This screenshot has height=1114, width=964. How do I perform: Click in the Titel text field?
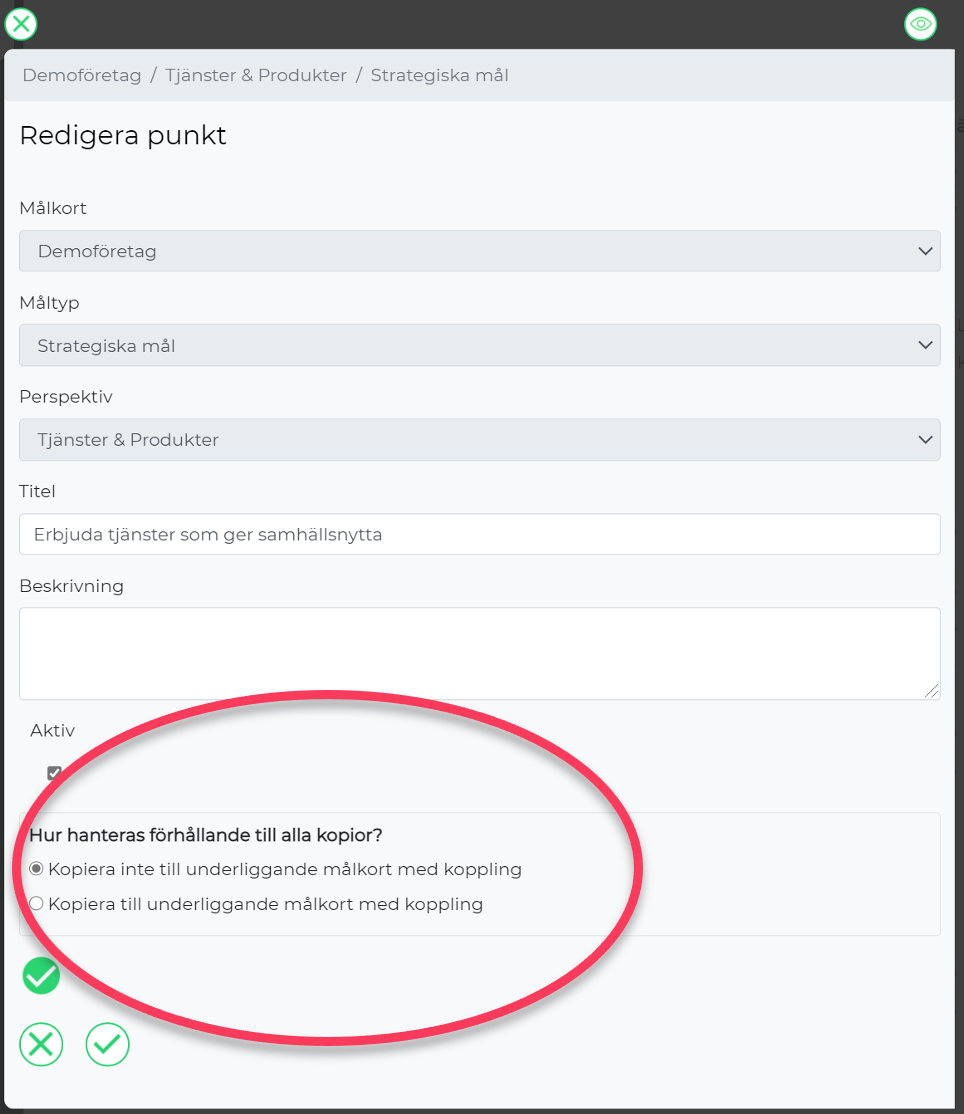[x=480, y=534]
